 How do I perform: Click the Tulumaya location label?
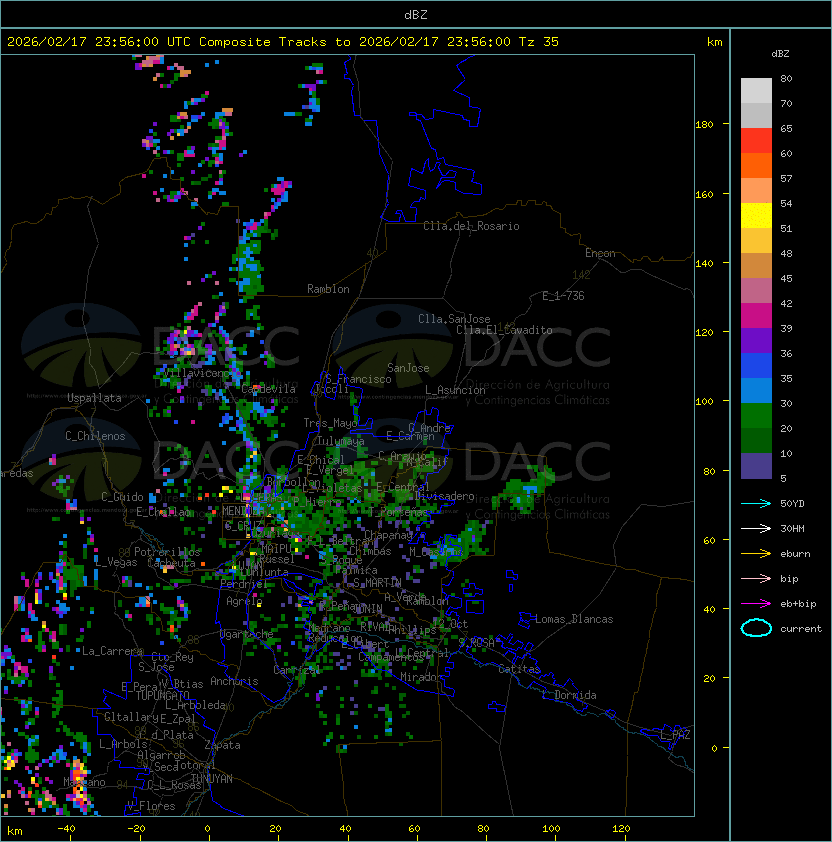click(x=341, y=441)
